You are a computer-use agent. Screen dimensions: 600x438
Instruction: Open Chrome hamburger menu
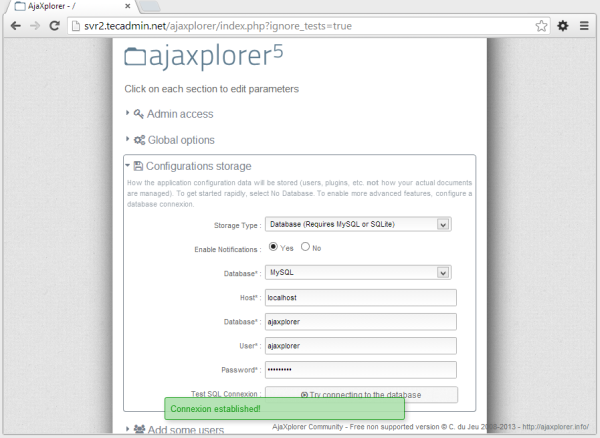point(585,25)
